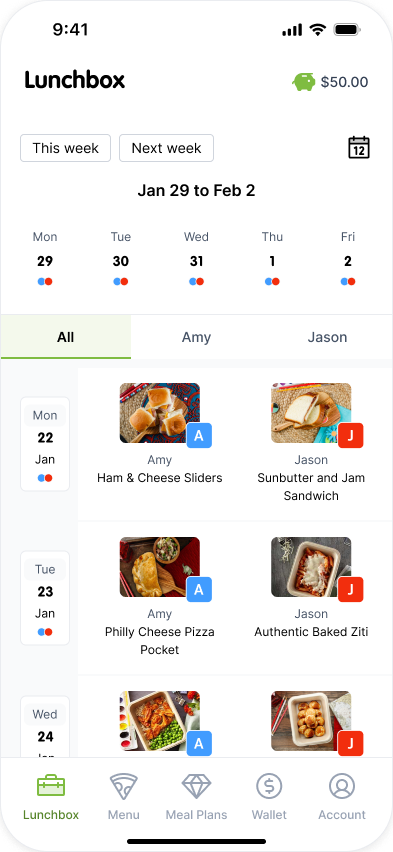Open Ham & Cheese Sliders meal photo
The width and height of the screenshot is (393, 852).
click(160, 412)
